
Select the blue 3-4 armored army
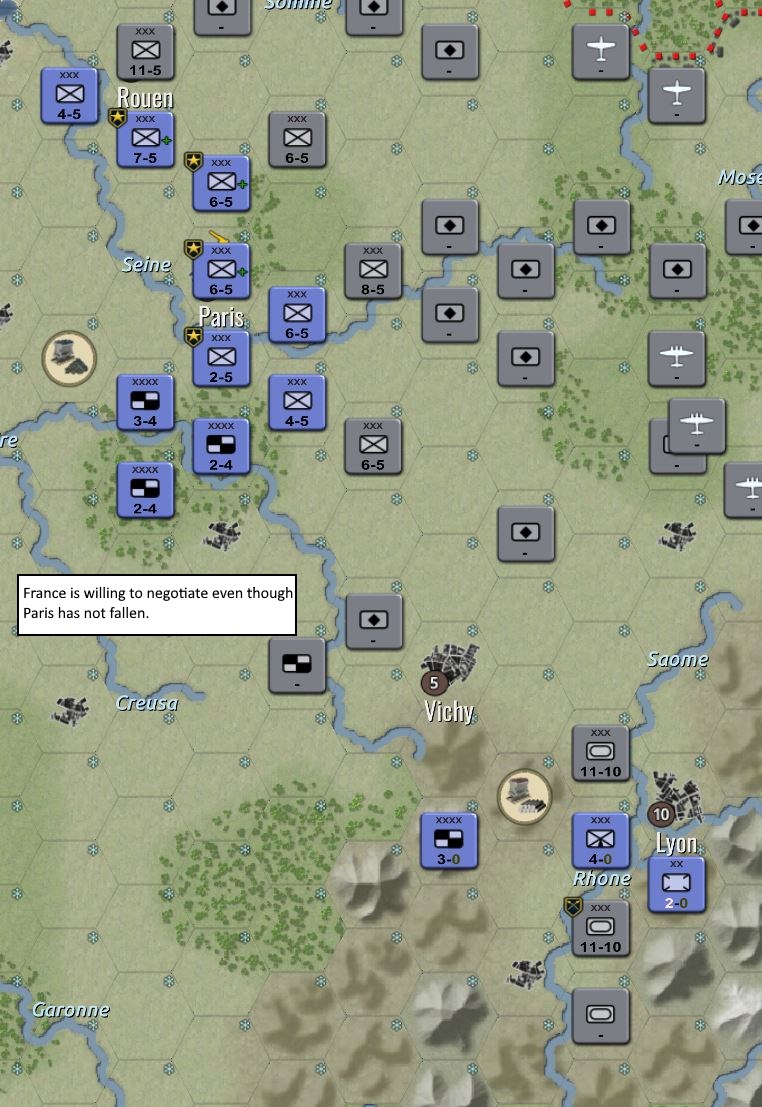point(145,402)
